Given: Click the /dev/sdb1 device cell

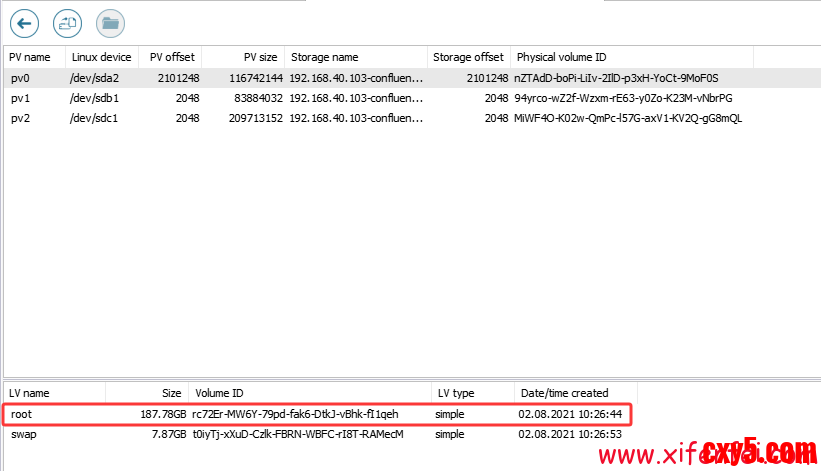Looking at the screenshot, I should (x=94, y=98).
